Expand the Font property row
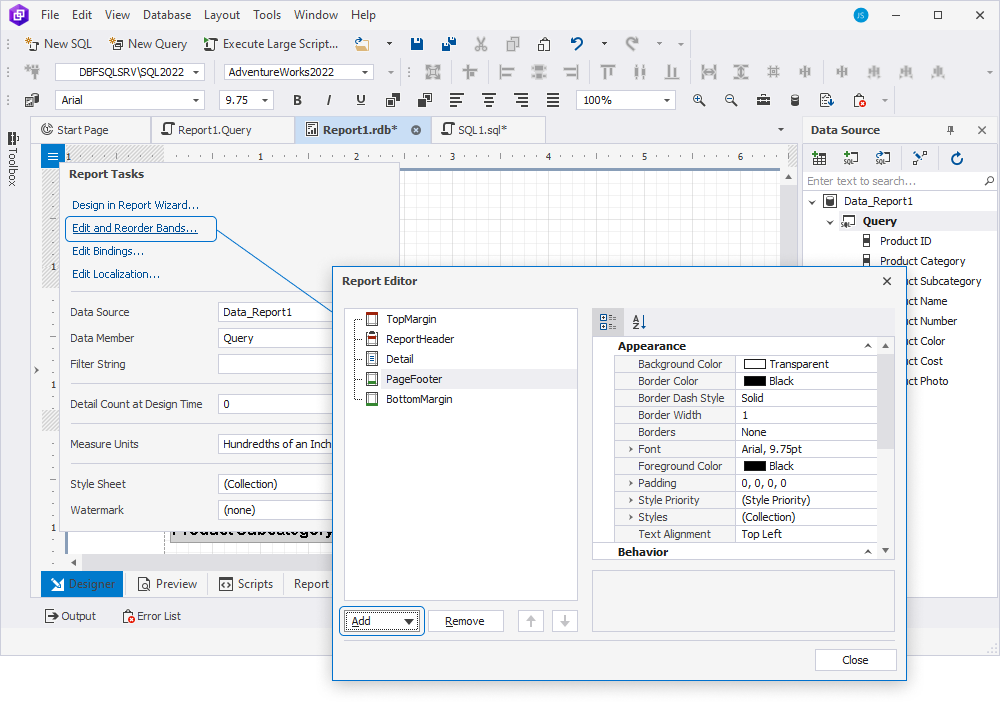 point(631,450)
